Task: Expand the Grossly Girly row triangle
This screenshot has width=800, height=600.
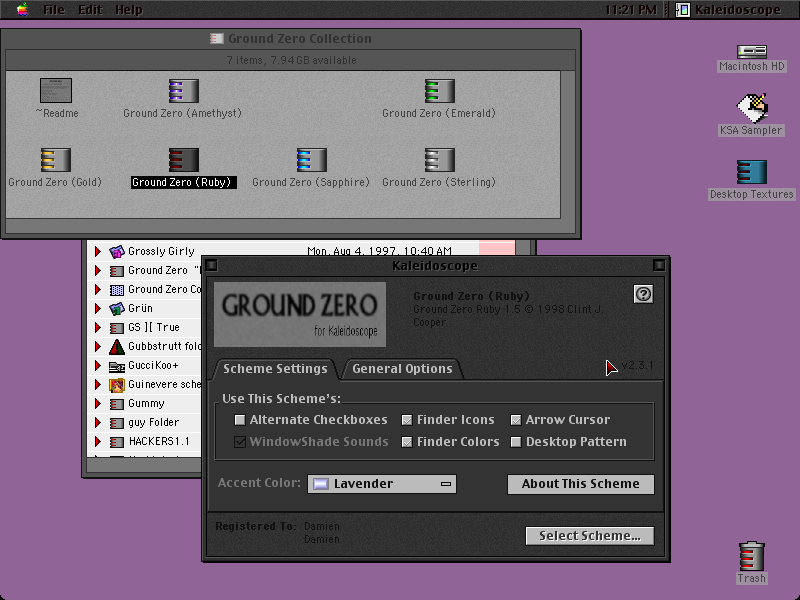Action: [x=97, y=251]
